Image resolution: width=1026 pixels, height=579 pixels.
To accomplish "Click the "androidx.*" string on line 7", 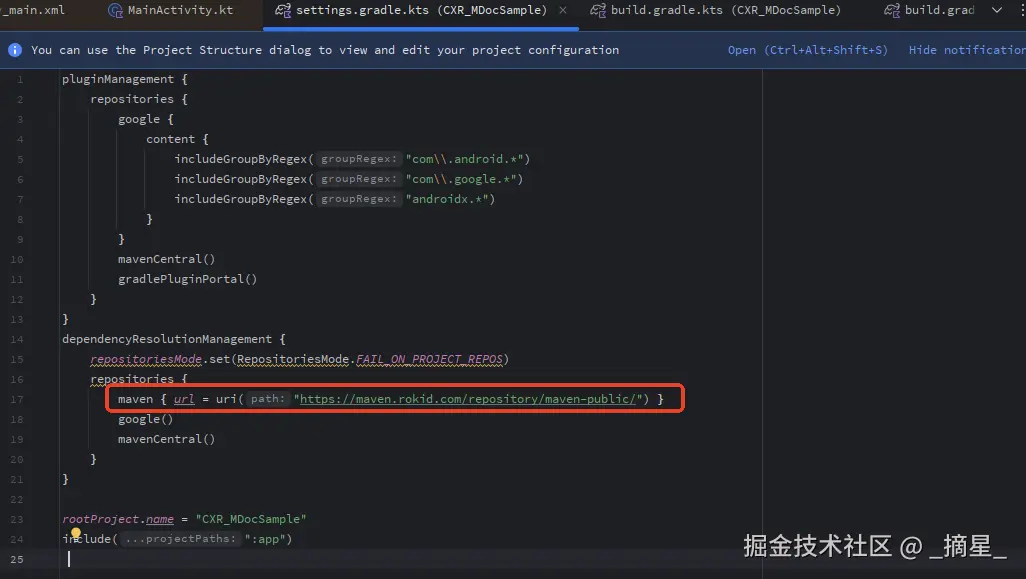I will coord(447,199).
